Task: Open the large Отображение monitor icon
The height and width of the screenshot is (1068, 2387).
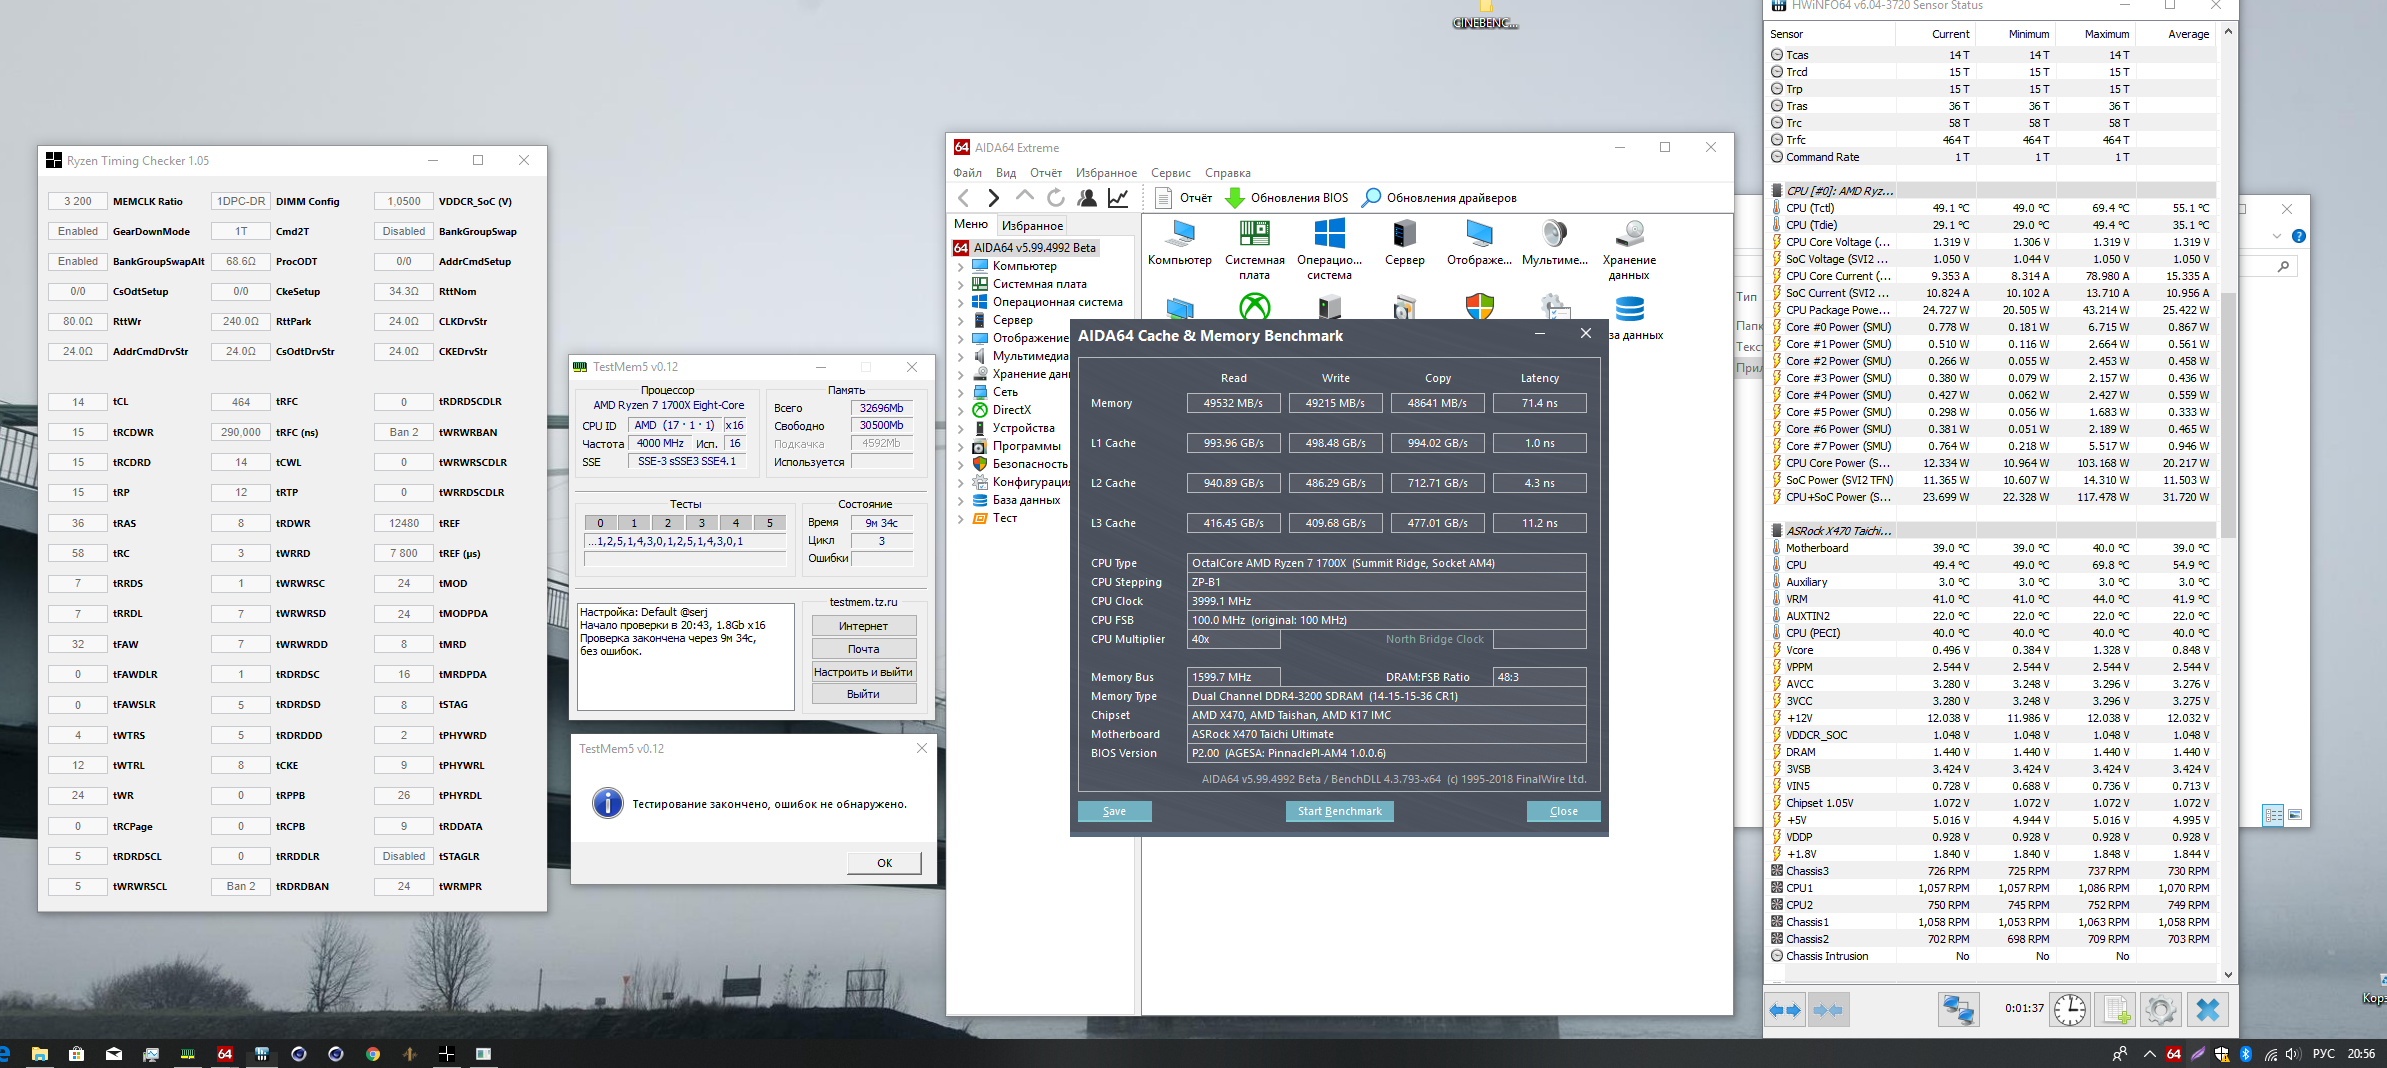Action: [x=1479, y=243]
